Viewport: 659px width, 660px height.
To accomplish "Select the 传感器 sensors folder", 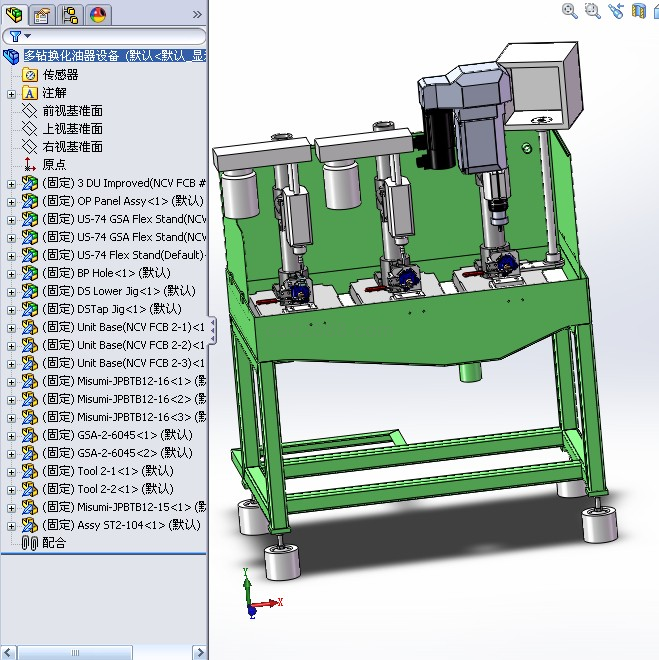I will point(60,75).
